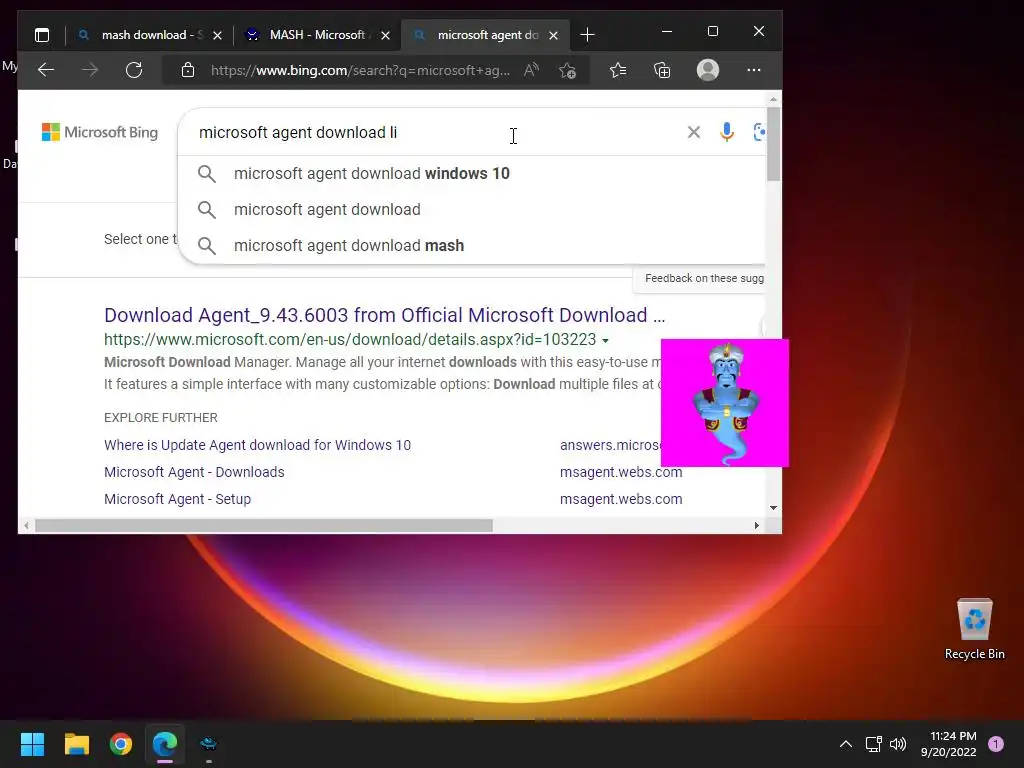
Task: Open Microsoft Agent - Downloads link
Action: click(x=194, y=472)
